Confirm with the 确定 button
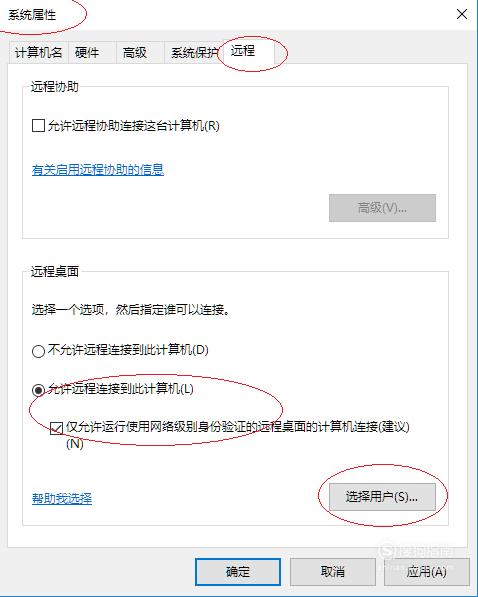The image size is (478, 597). click(238, 571)
